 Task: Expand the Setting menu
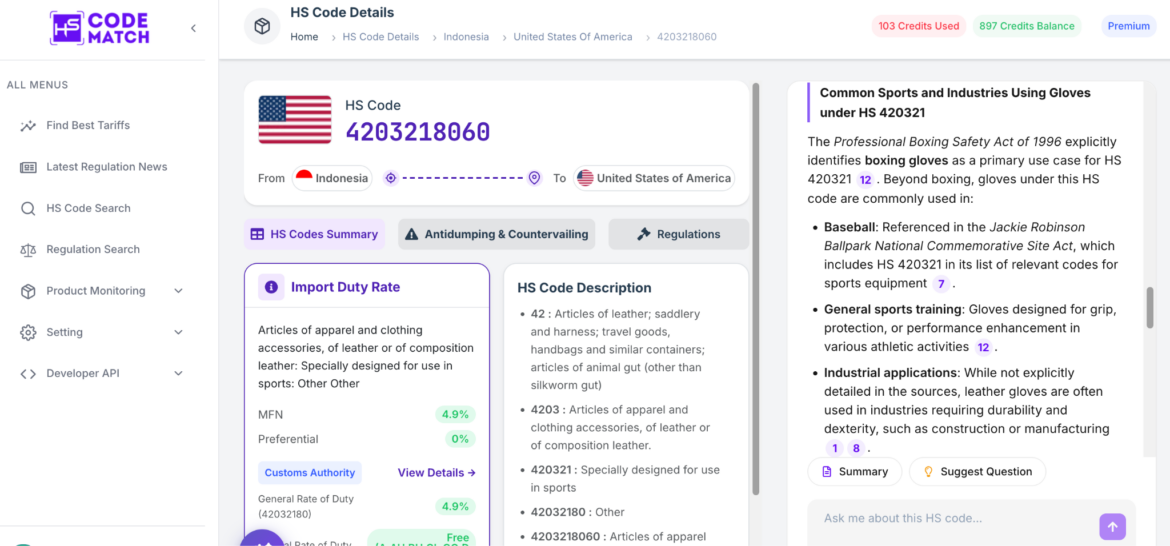[178, 332]
